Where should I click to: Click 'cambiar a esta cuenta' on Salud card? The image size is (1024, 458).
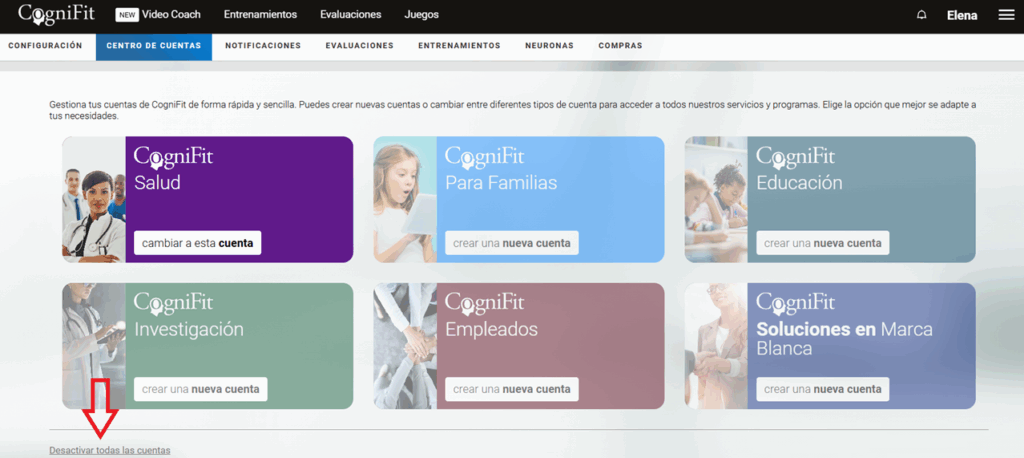[x=197, y=243]
